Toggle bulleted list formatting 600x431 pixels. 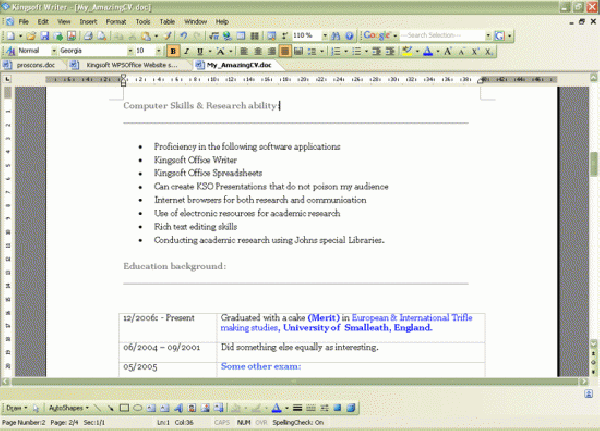coord(357,51)
